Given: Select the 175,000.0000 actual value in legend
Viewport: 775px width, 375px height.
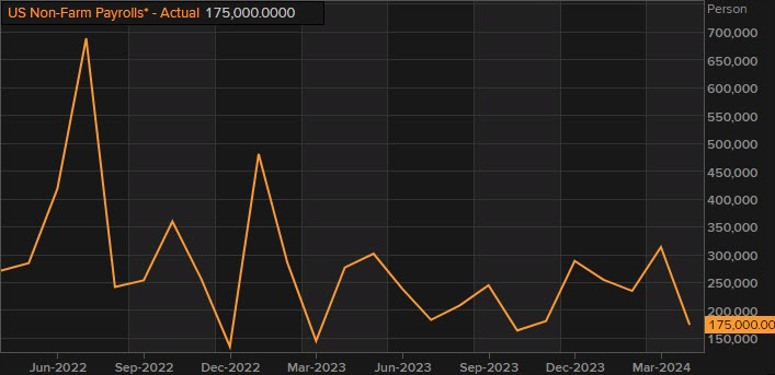Looking at the screenshot, I should tap(250, 13).
